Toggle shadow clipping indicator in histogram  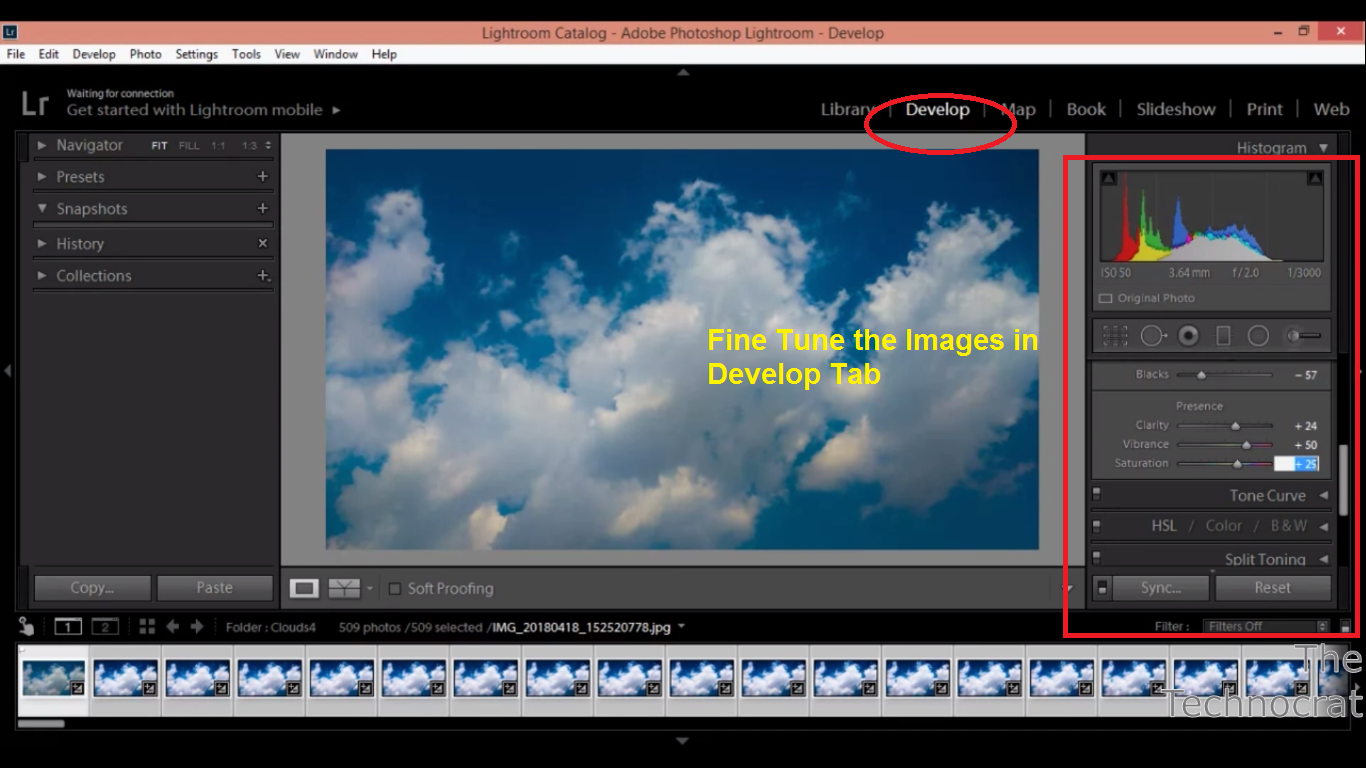click(x=1108, y=178)
